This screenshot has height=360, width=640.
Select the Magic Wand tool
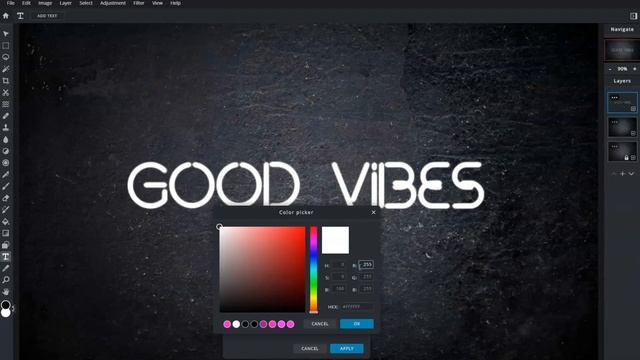pyautogui.click(x=6, y=69)
